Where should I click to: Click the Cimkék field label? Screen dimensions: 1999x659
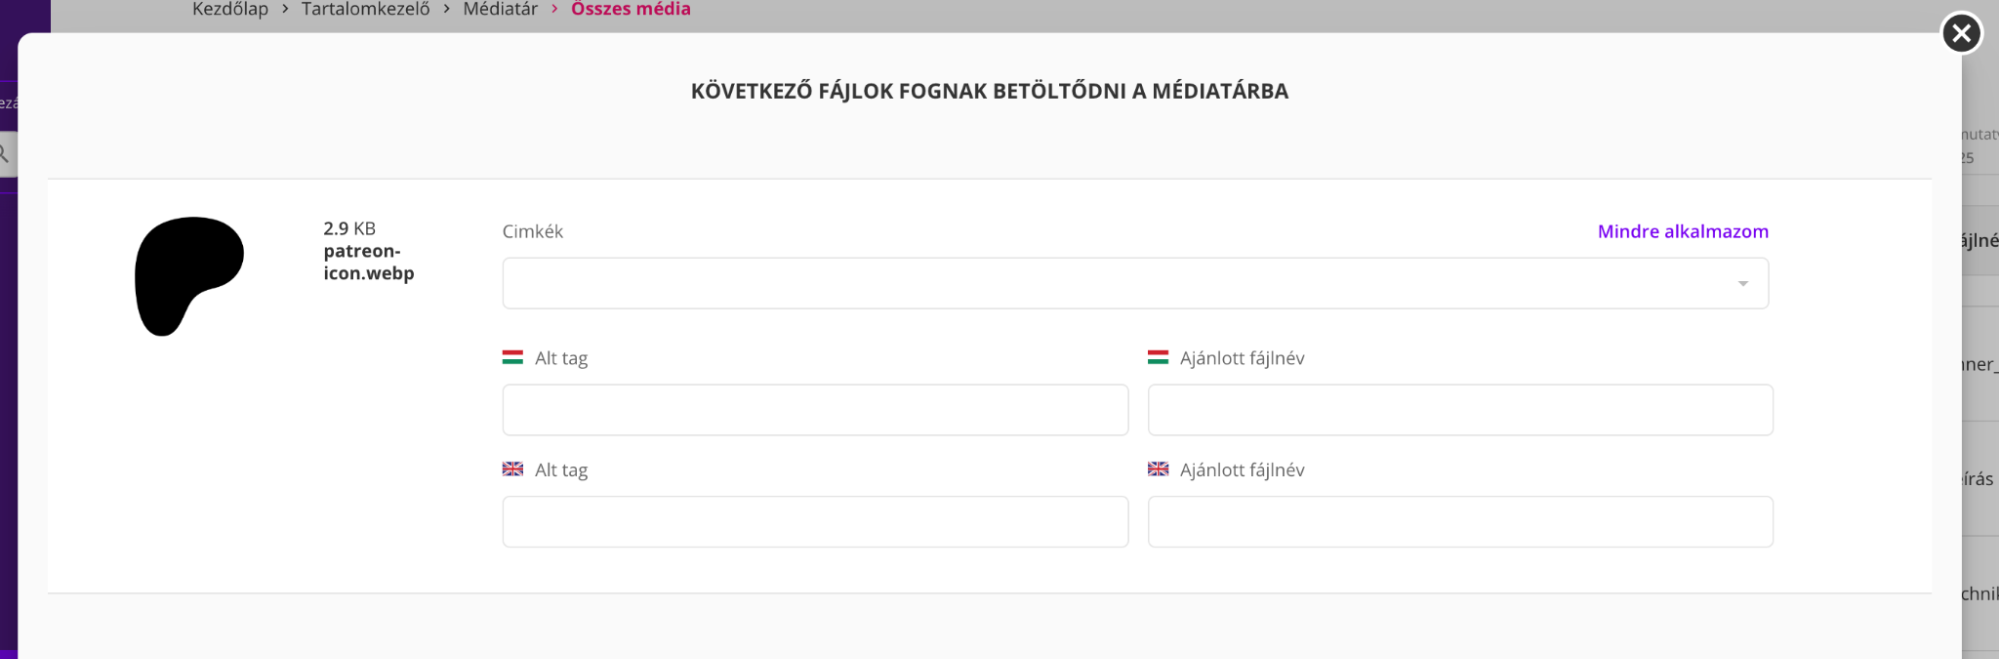click(x=532, y=231)
